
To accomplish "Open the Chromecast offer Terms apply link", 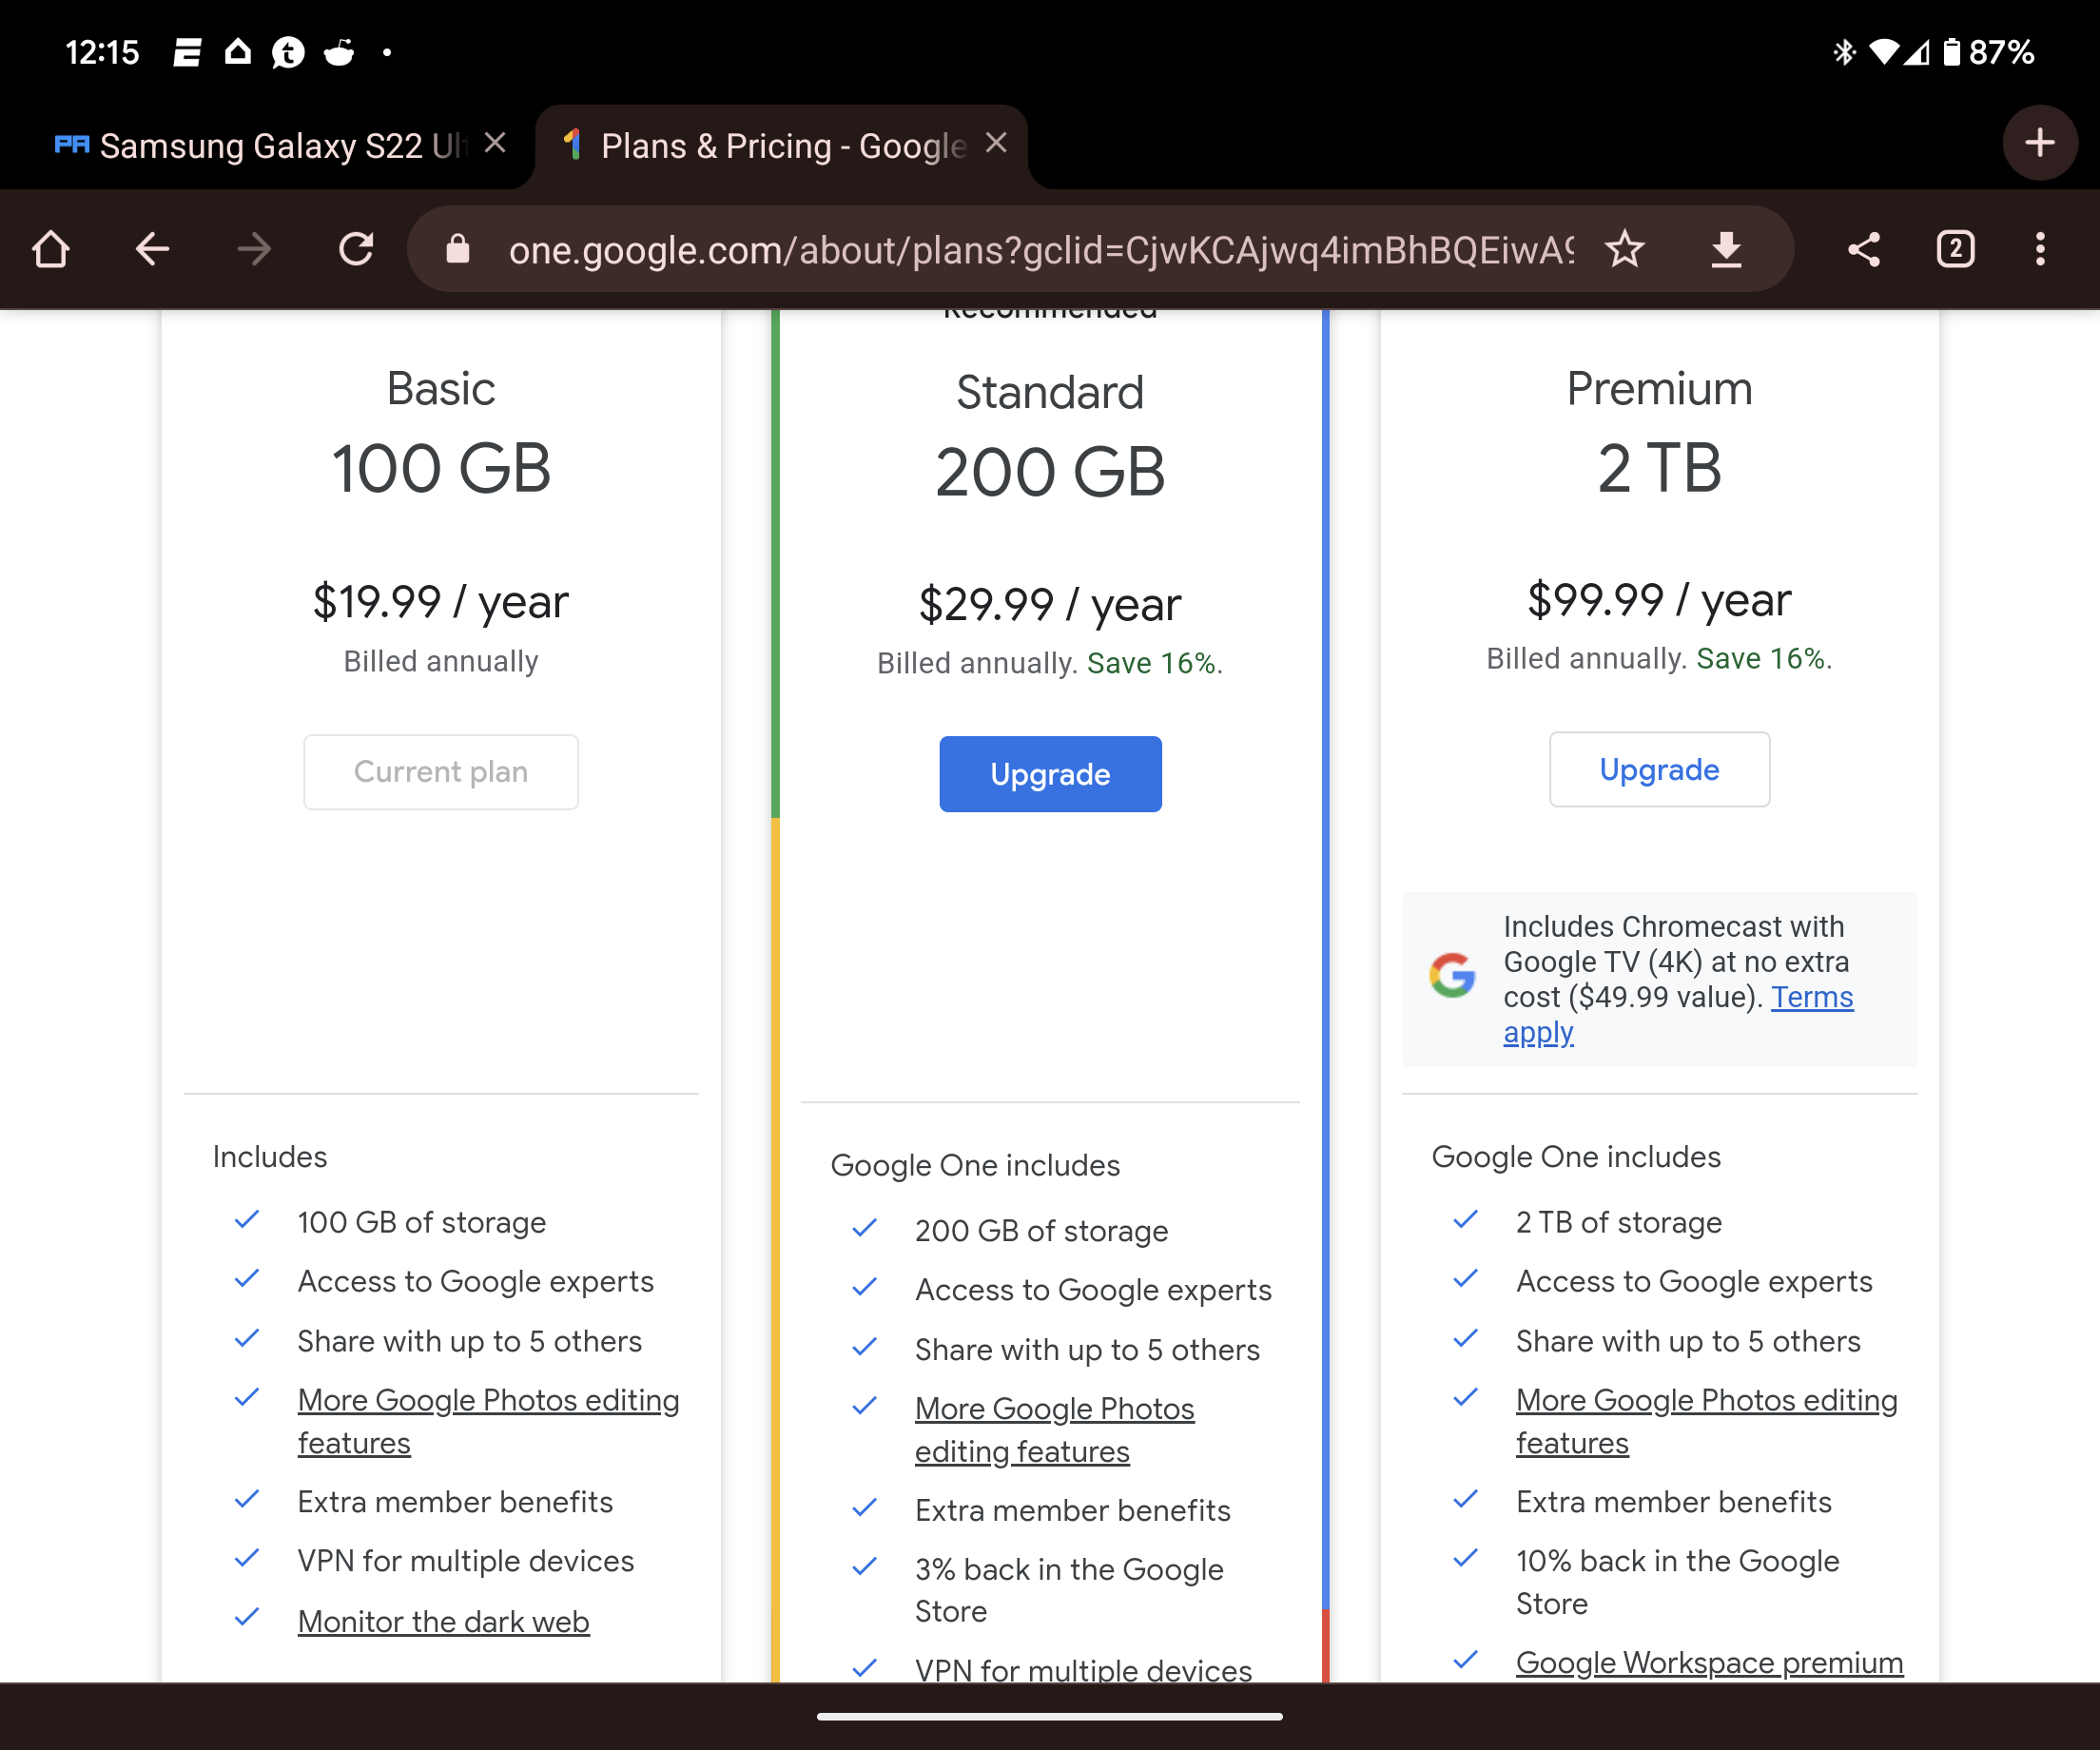I will click(1811, 997).
